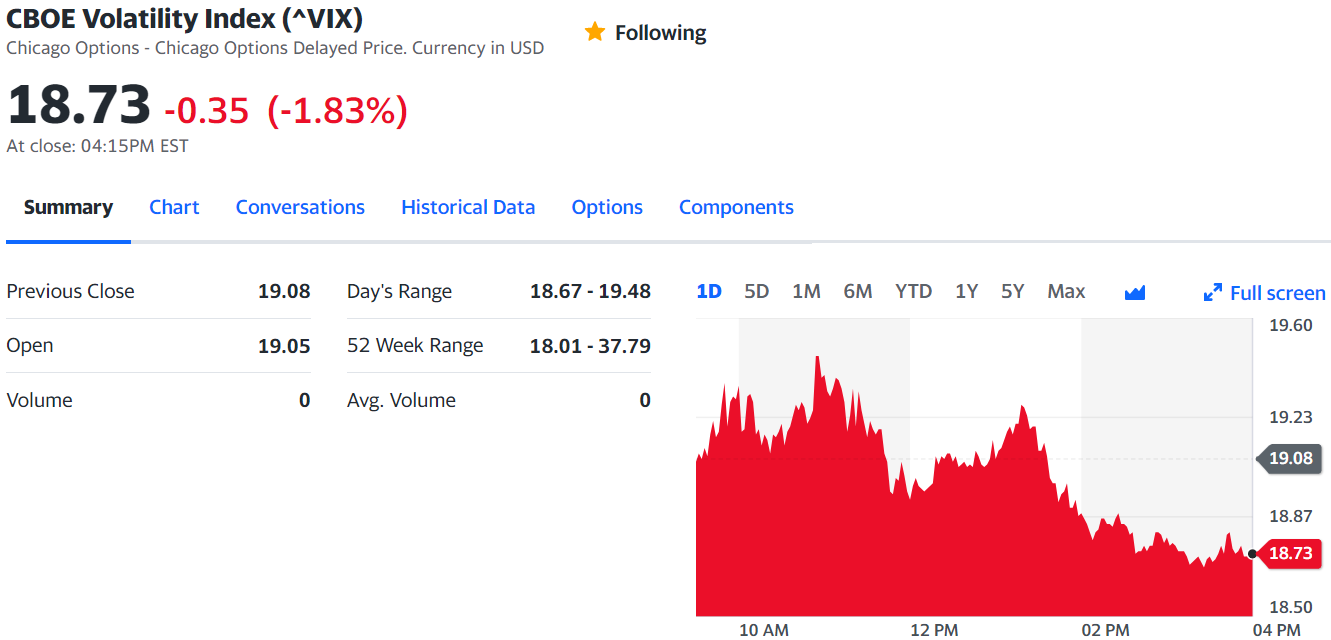Select the 6M chart range
This screenshot has width=1331, height=640.
[x=858, y=291]
